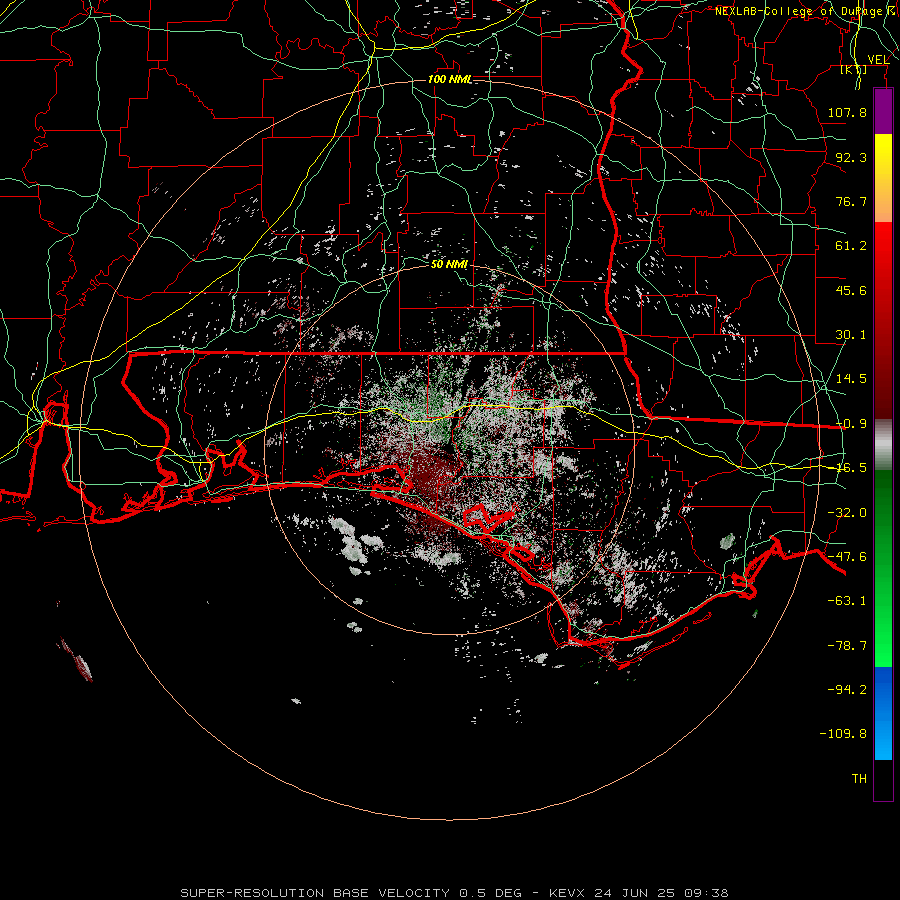900x900 pixels.
Task: Click the TH label on legend
Action: (859, 779)
